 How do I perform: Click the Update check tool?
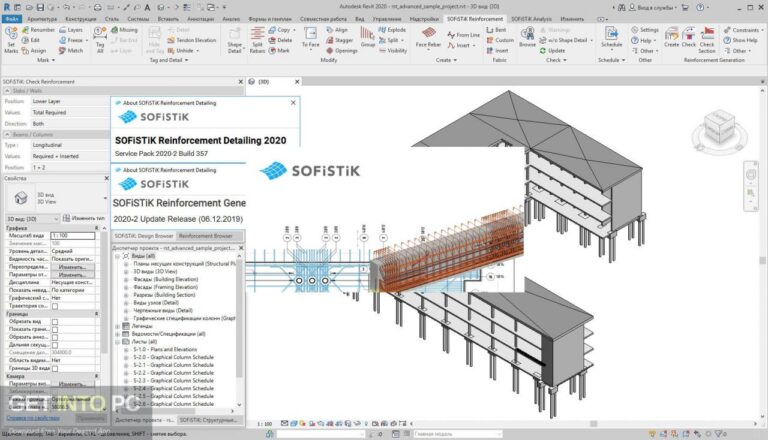(x=552, y=50)
